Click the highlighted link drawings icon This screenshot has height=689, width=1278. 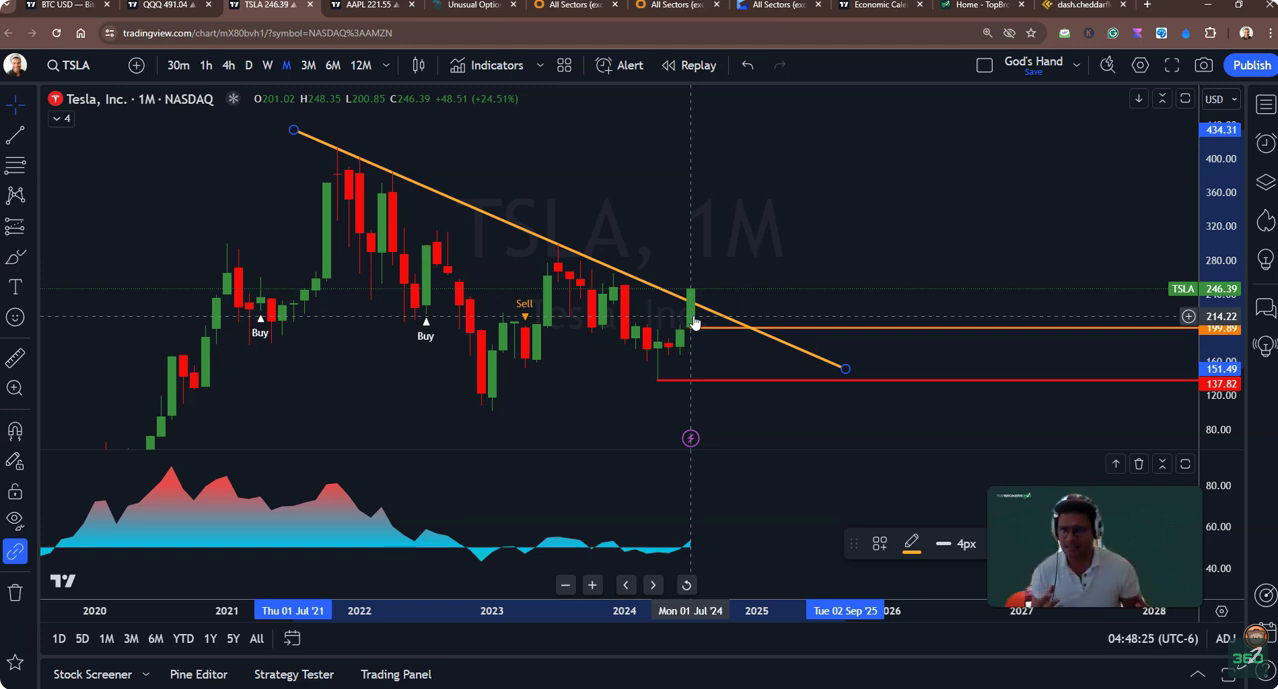(x=15, y=551)
